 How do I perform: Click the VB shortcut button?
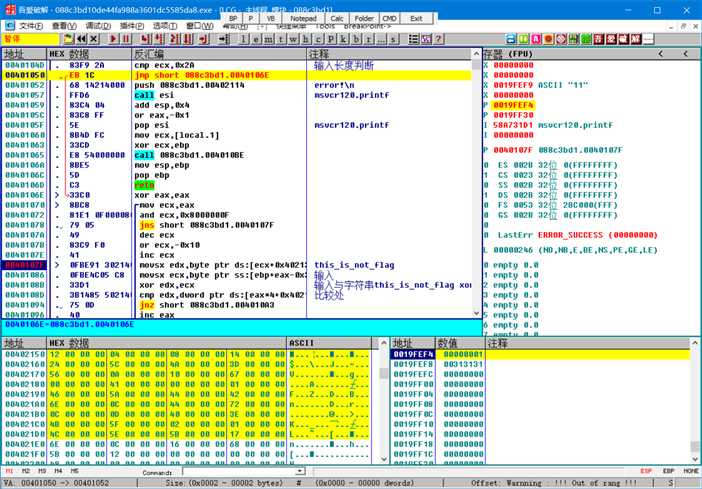[x=271, y=18]
